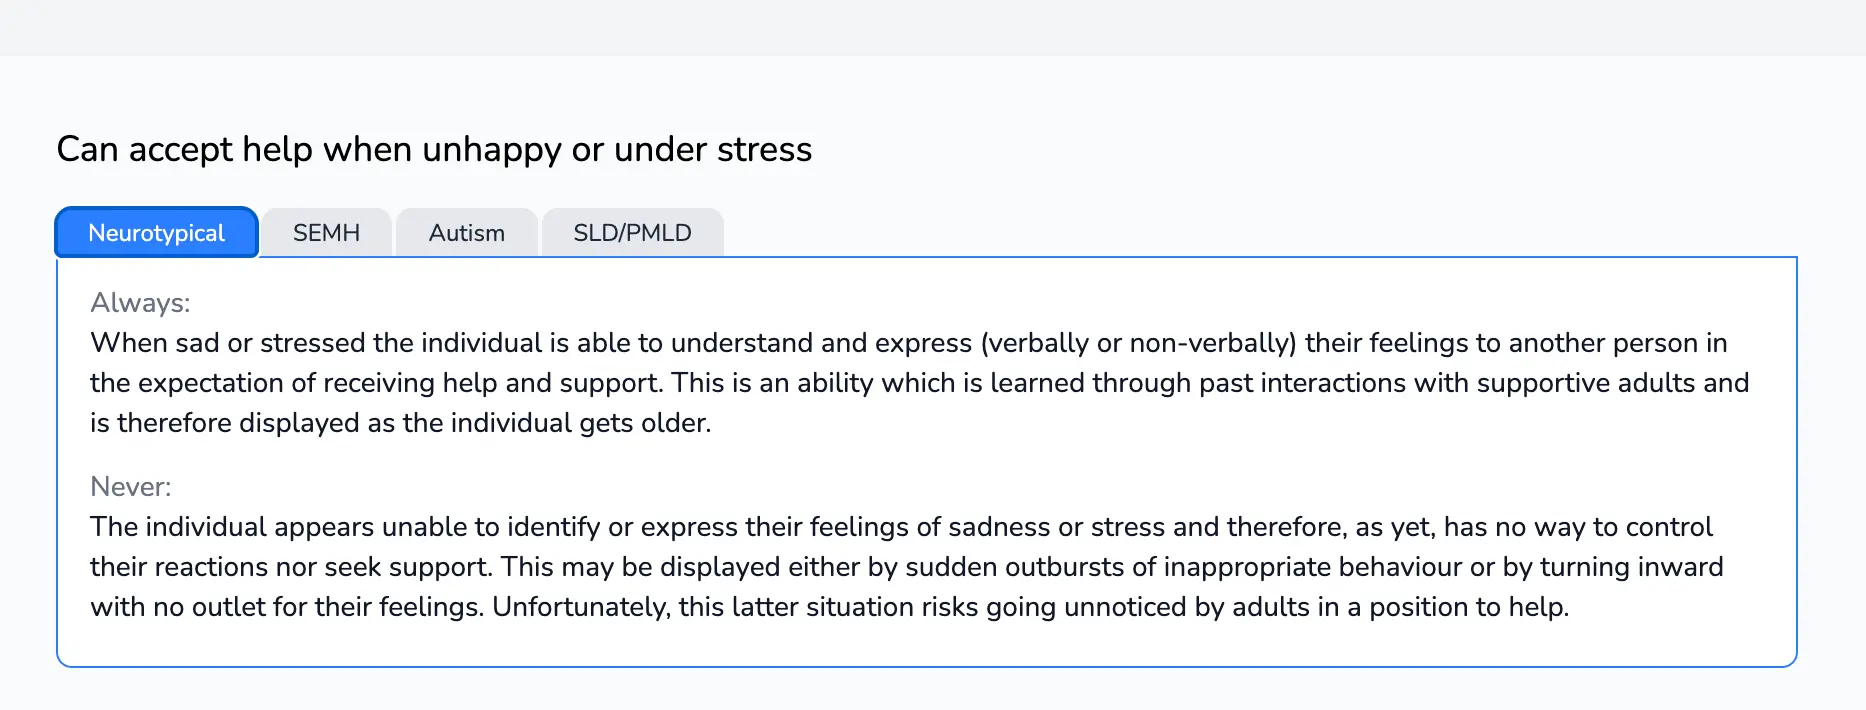Open the Autism tab

(x=466, y=233)
